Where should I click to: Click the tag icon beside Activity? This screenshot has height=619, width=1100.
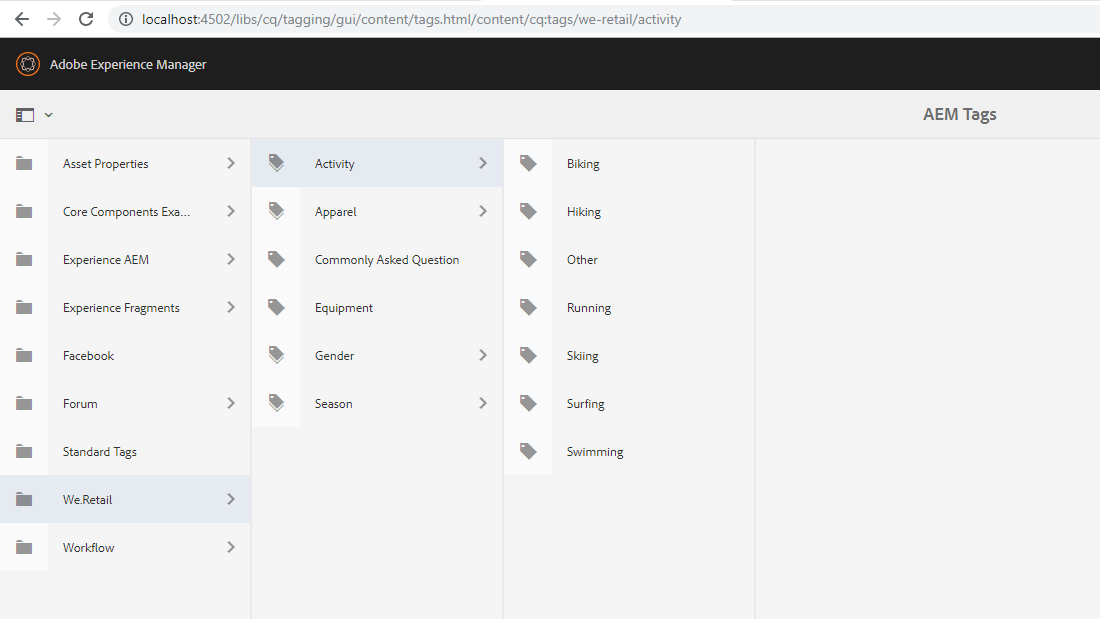click(276, 163)
